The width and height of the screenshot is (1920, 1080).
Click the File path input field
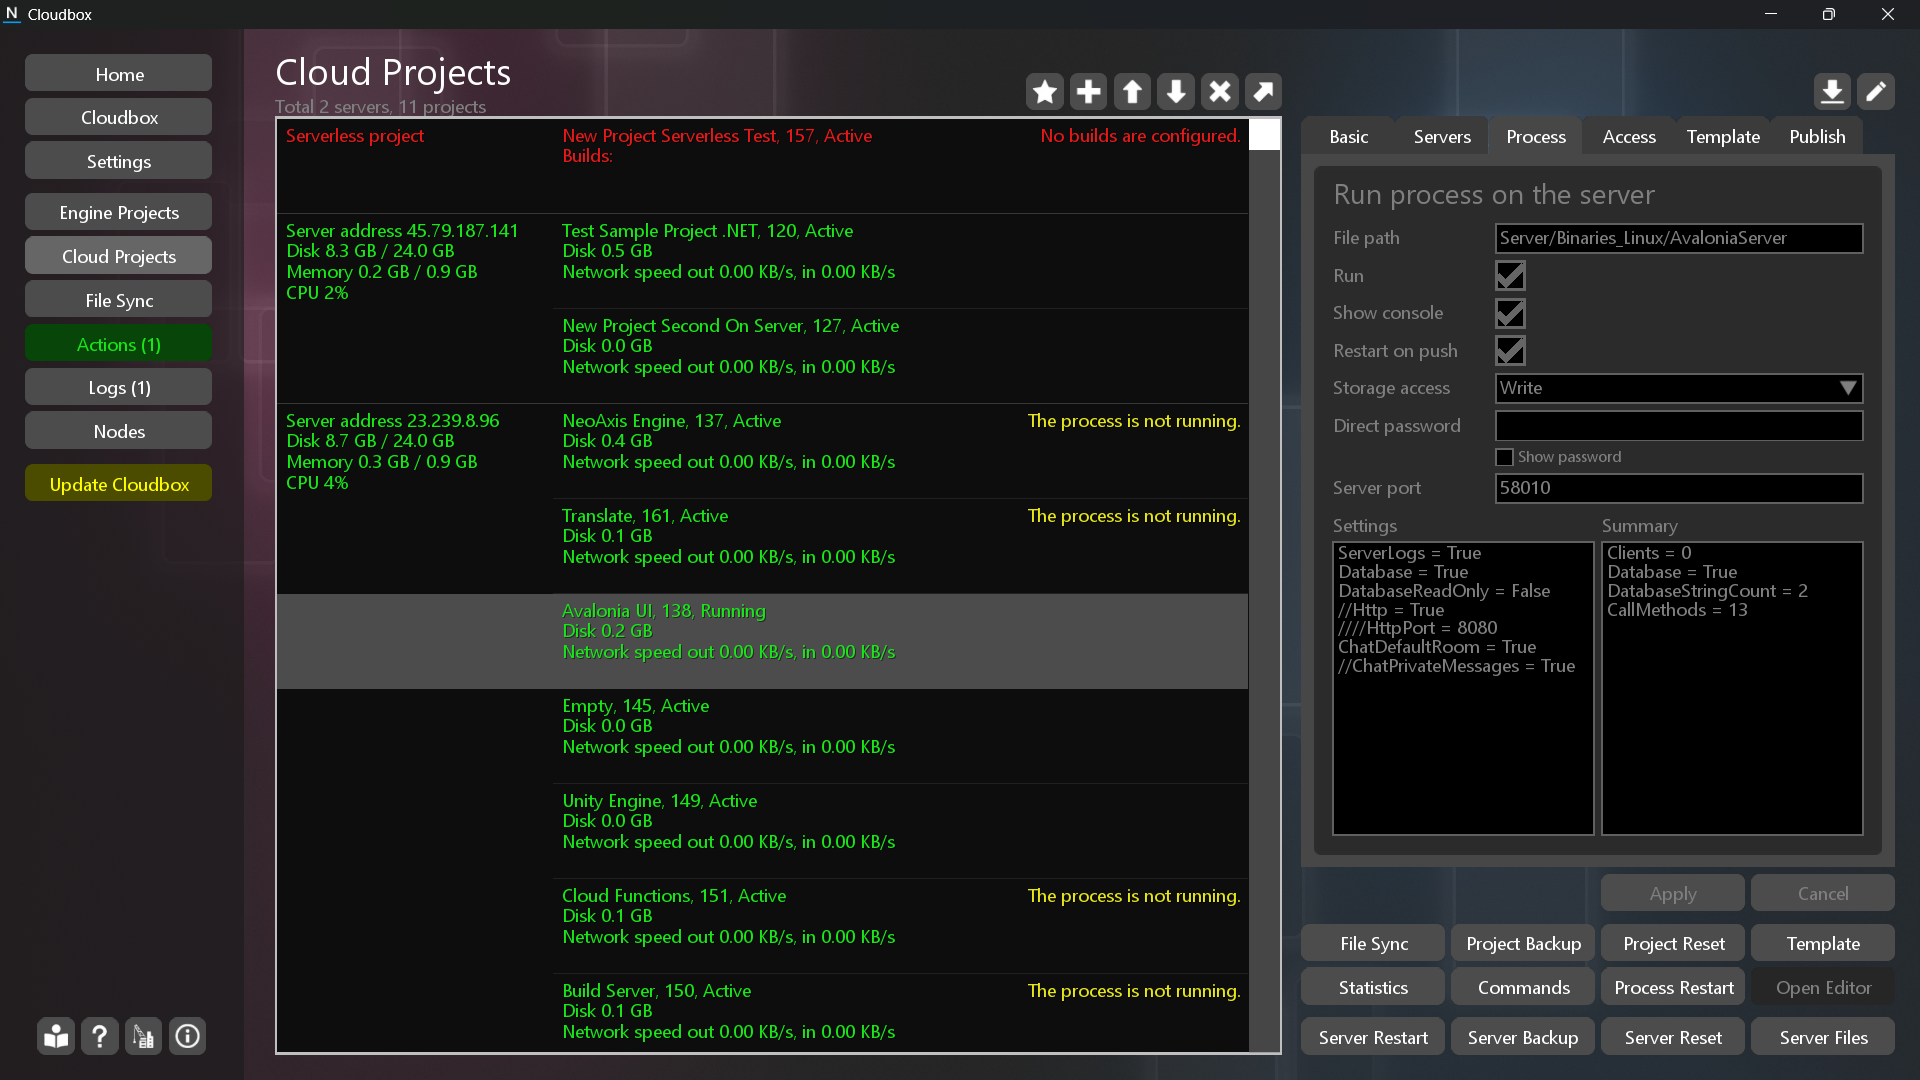pos(1679,238)
